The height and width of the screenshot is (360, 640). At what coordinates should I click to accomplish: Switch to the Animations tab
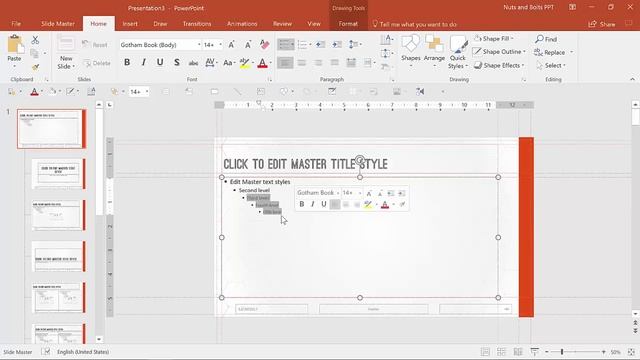242,24
